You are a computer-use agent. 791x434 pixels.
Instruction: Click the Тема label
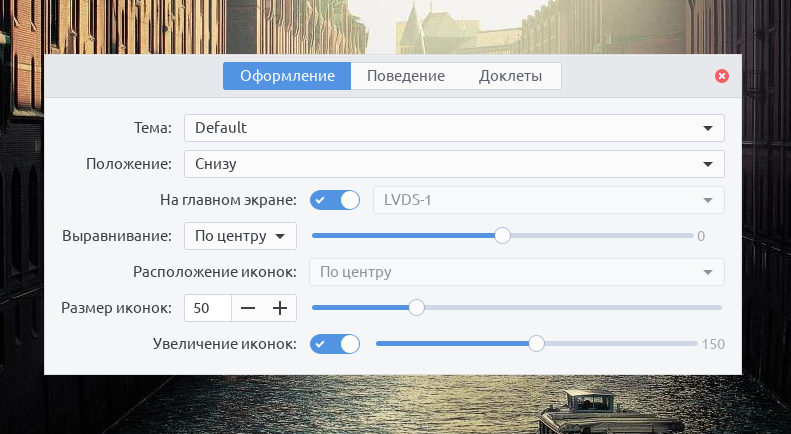click(x=153, y=128)
